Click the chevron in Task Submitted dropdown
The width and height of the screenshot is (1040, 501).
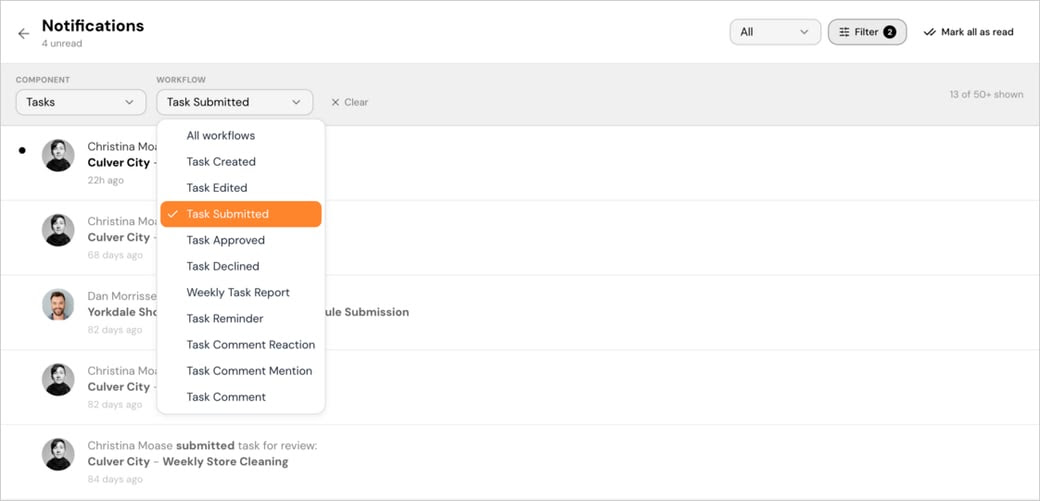(x=296, y=102)
